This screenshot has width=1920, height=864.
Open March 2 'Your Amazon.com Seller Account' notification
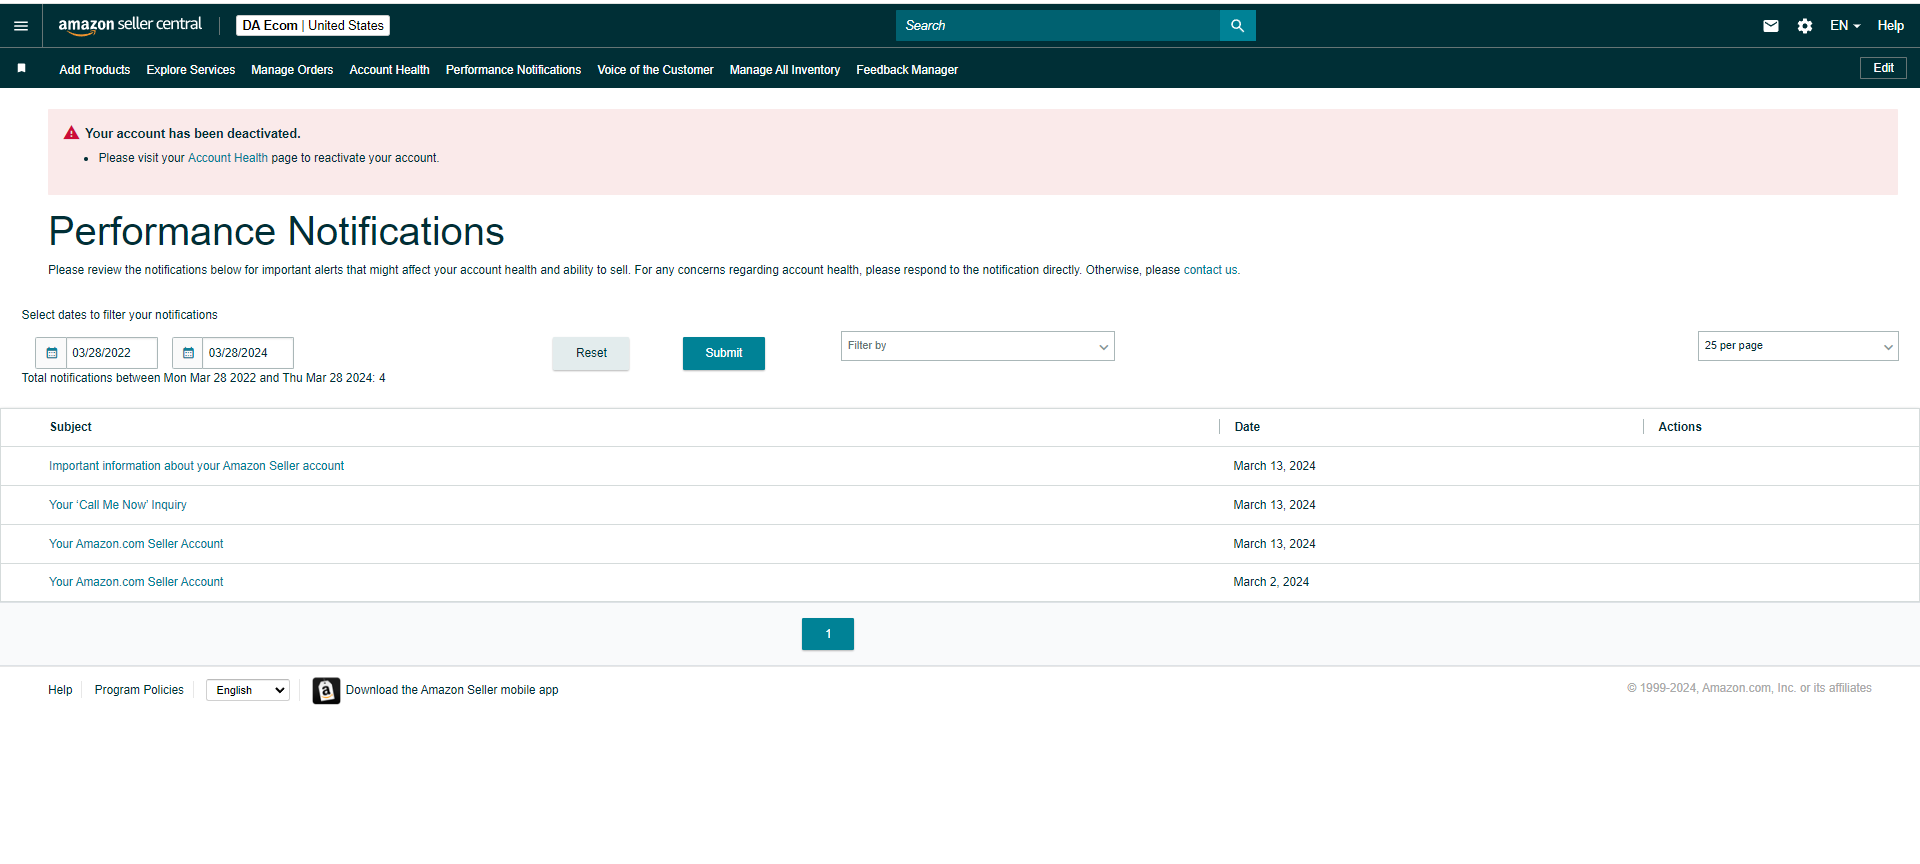click(x=136, y=582)
